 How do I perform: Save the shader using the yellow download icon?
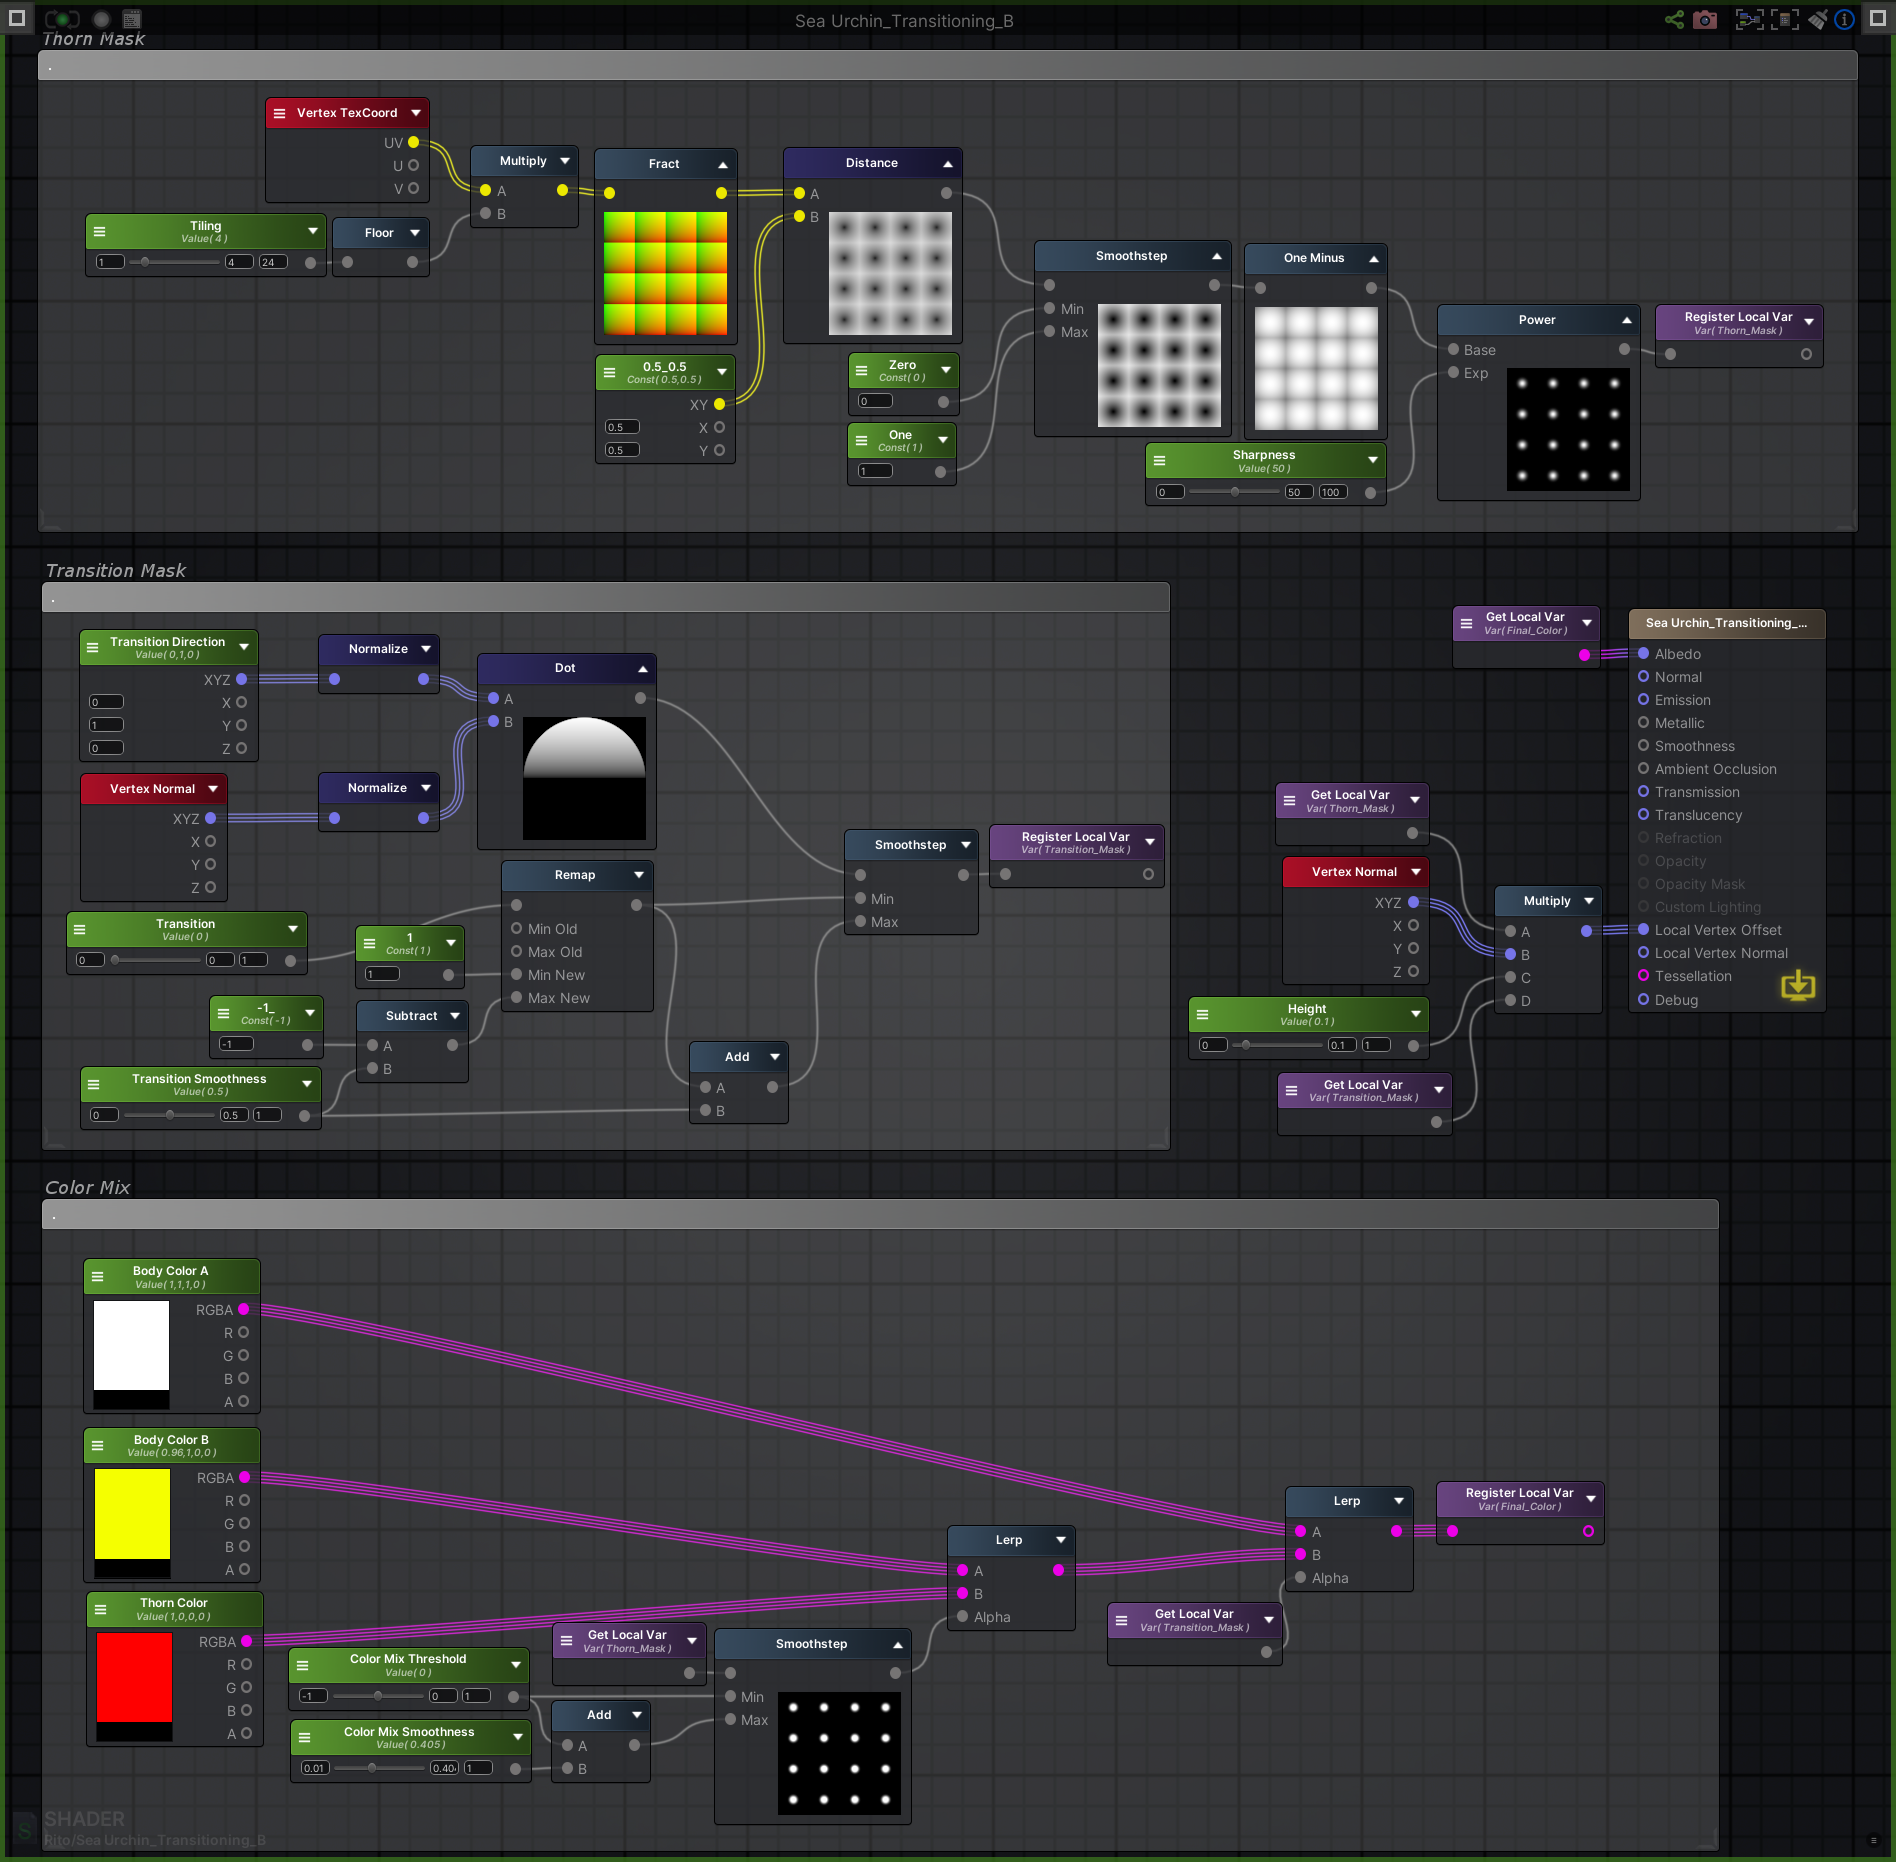[1799, 986]
